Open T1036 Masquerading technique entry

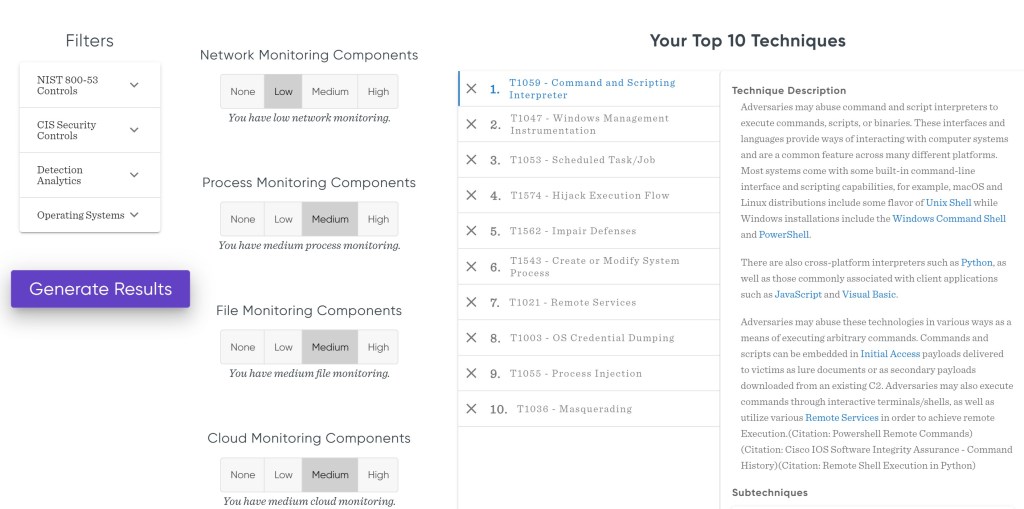[570, 409]
